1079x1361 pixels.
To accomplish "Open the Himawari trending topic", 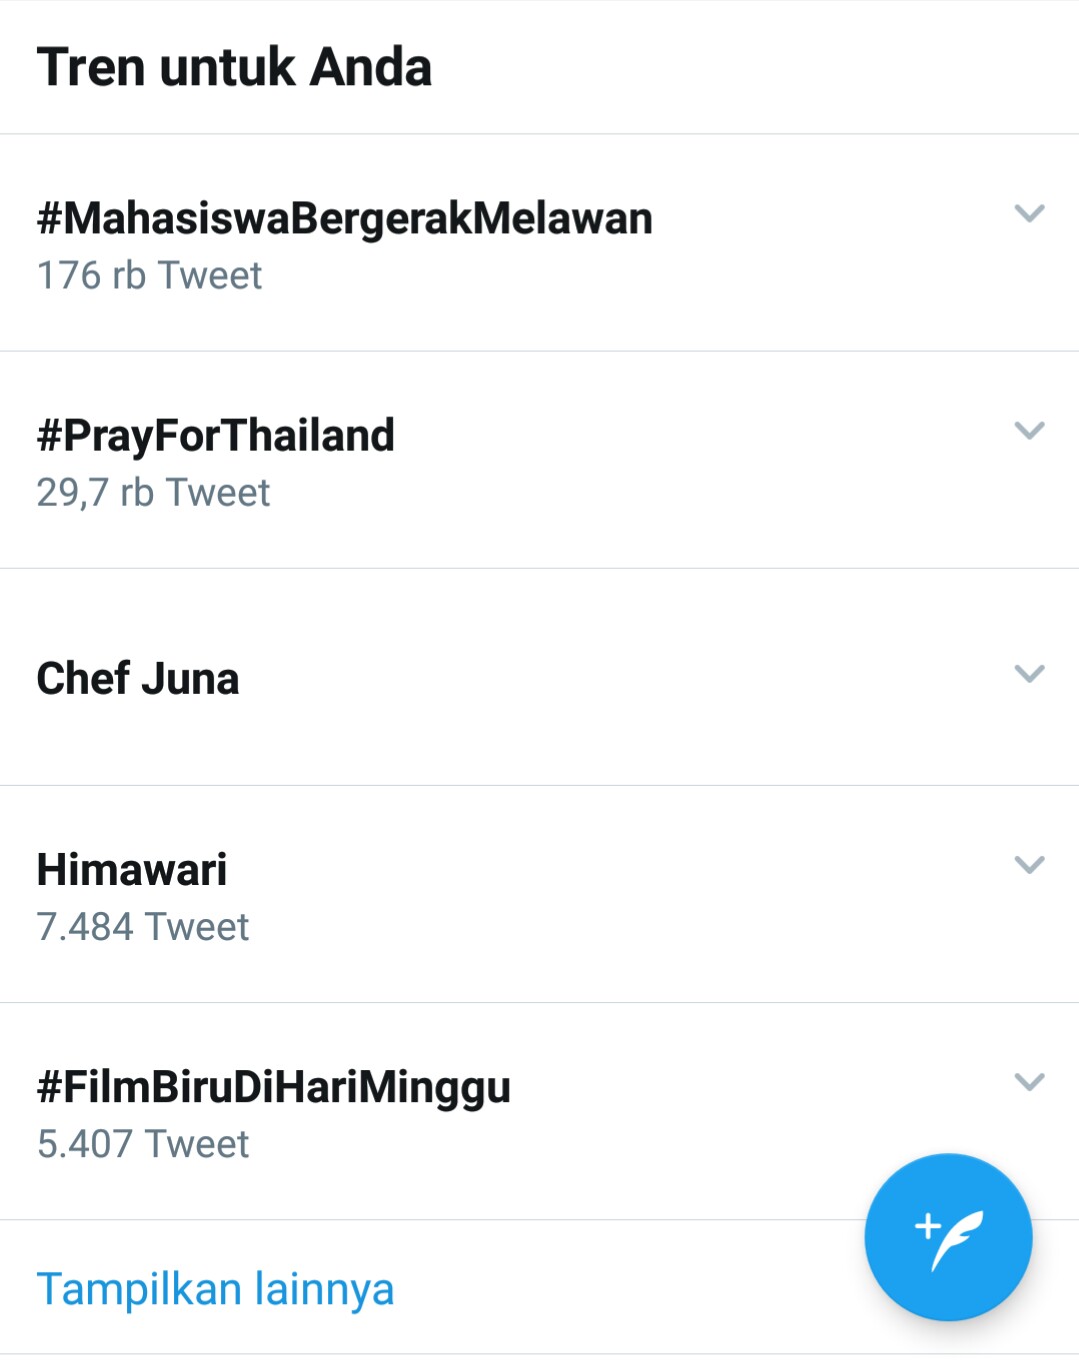I will [132, 869].
